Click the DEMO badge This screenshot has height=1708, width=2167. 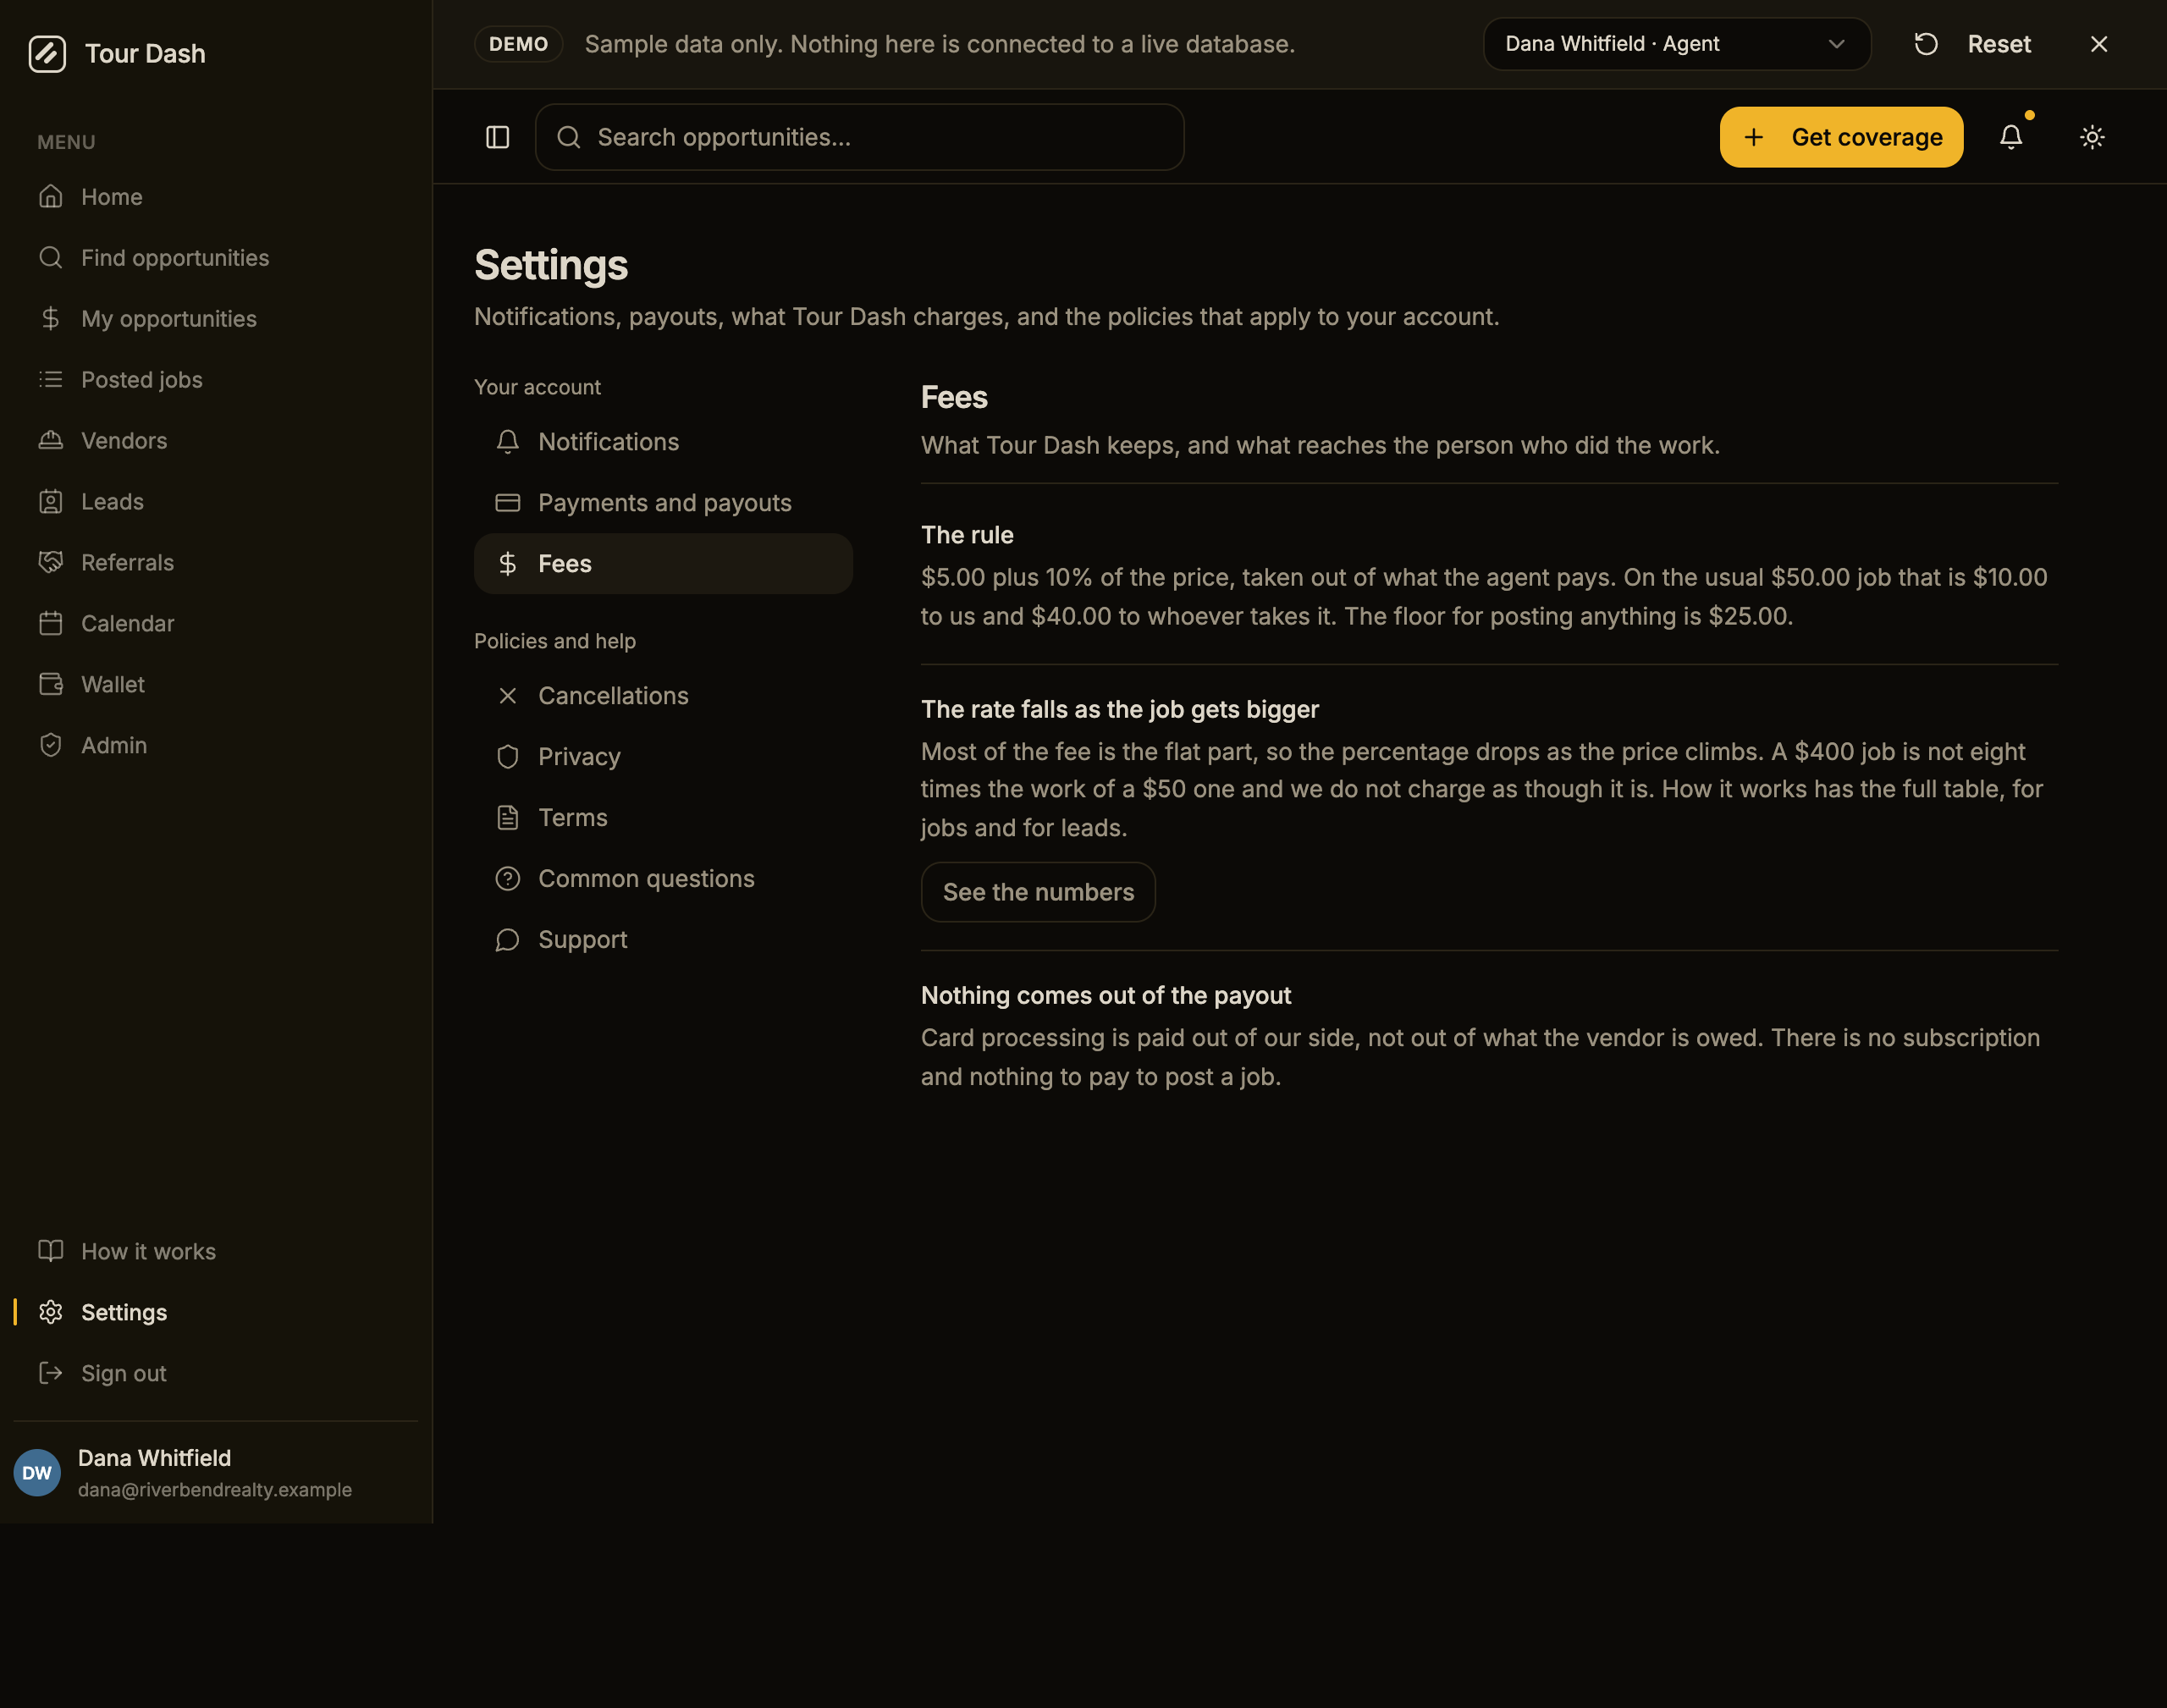coord(518,44)
